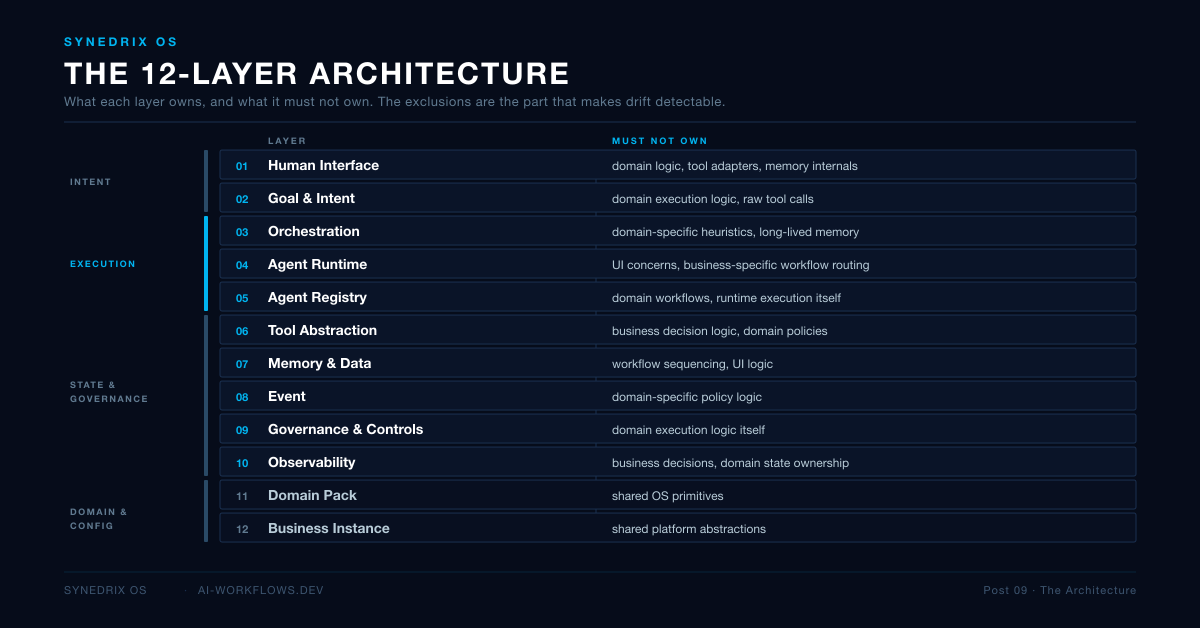Click 'domain execution logic itself' text
Screen dimensions: 1200x628
coord(689,430)
